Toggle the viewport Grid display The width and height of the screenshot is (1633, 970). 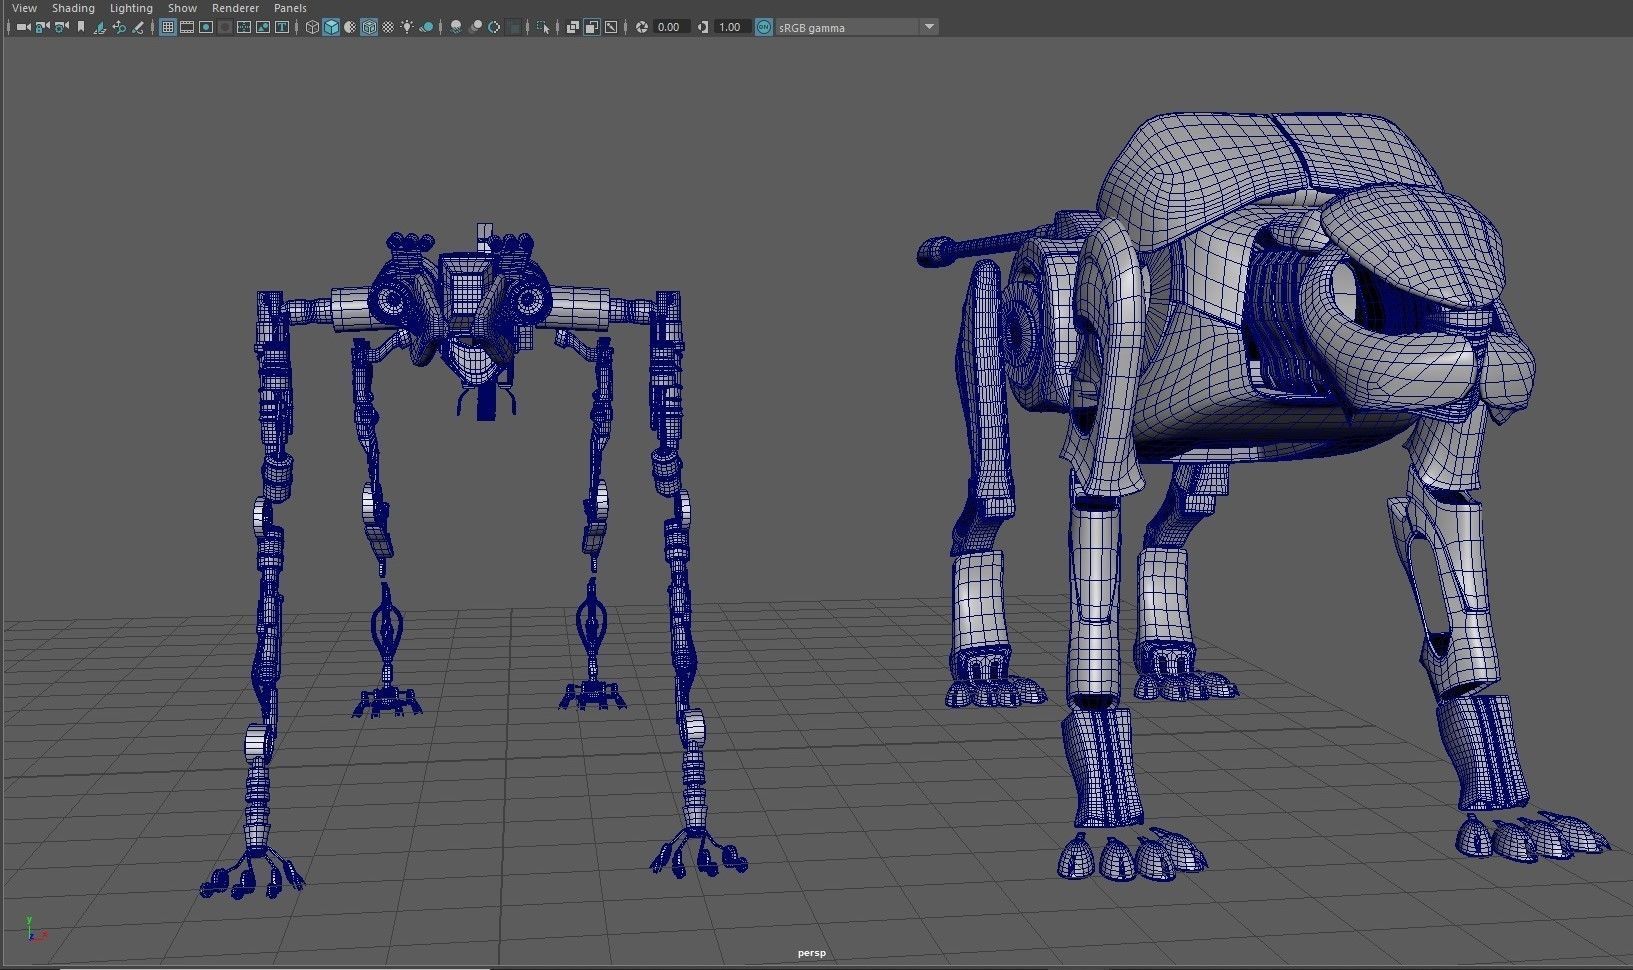pyautogui.click(x=167, y=27)
